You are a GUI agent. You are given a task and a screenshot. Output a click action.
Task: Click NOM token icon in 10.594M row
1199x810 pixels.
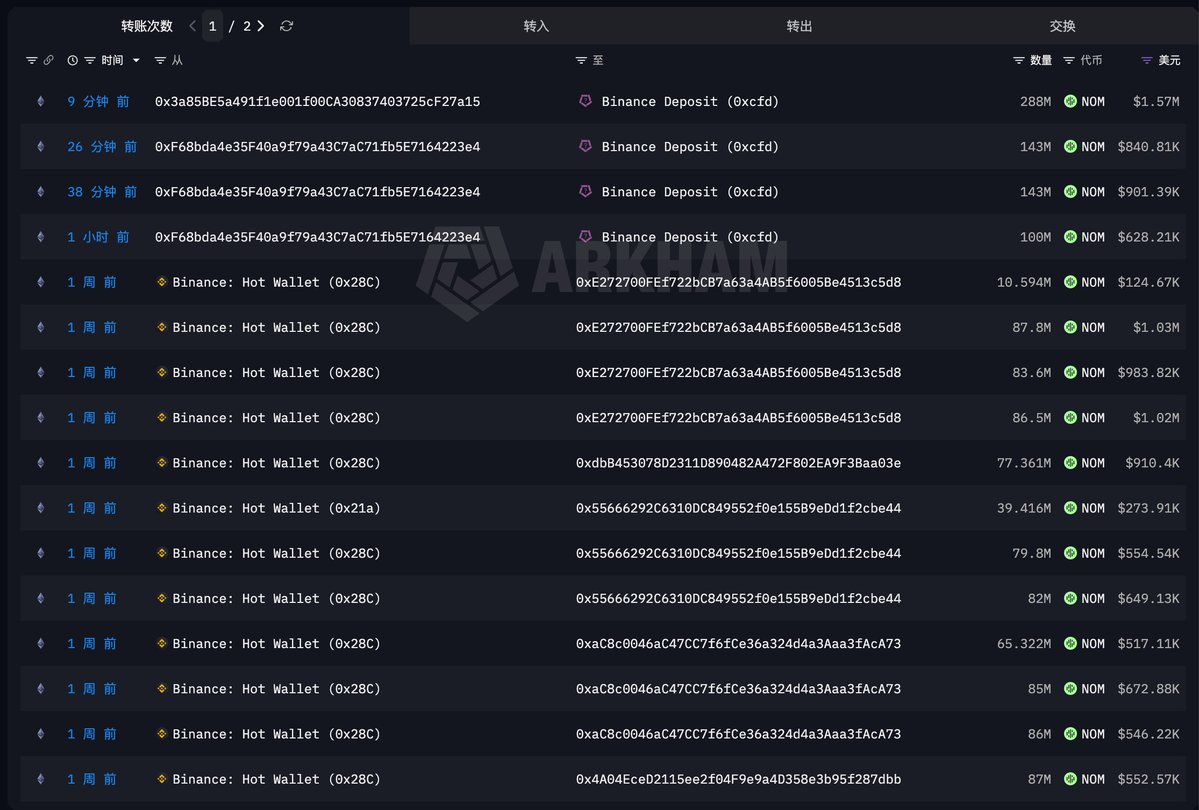(1071, 282)
